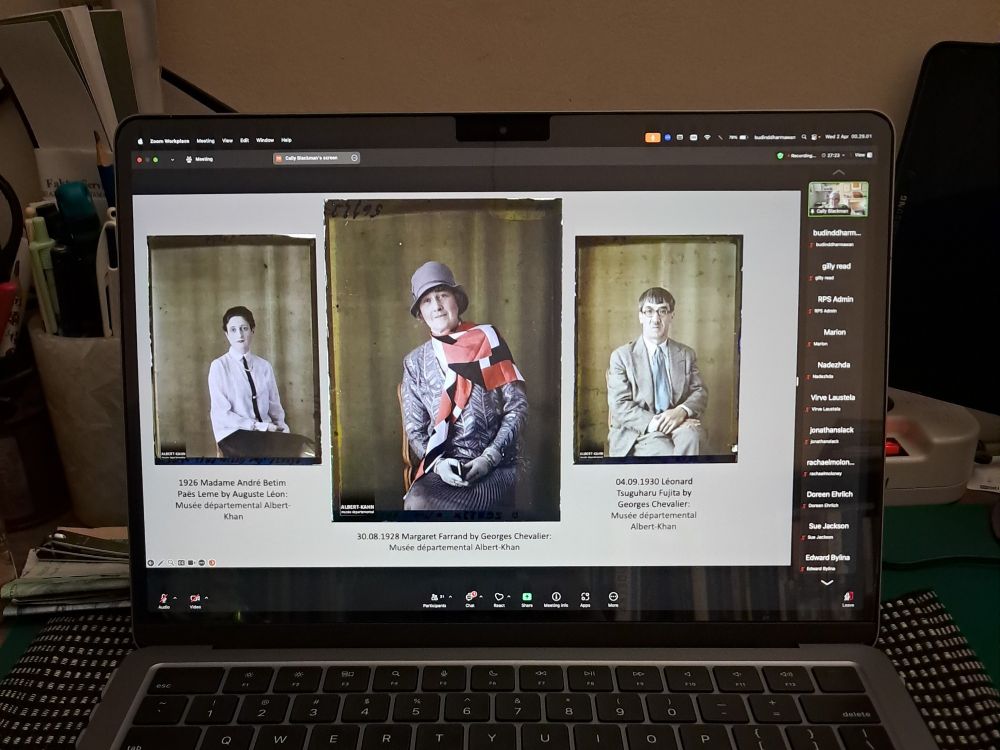
Task: Click the slide's previous arrow control
Action: (x=151, y=563)
